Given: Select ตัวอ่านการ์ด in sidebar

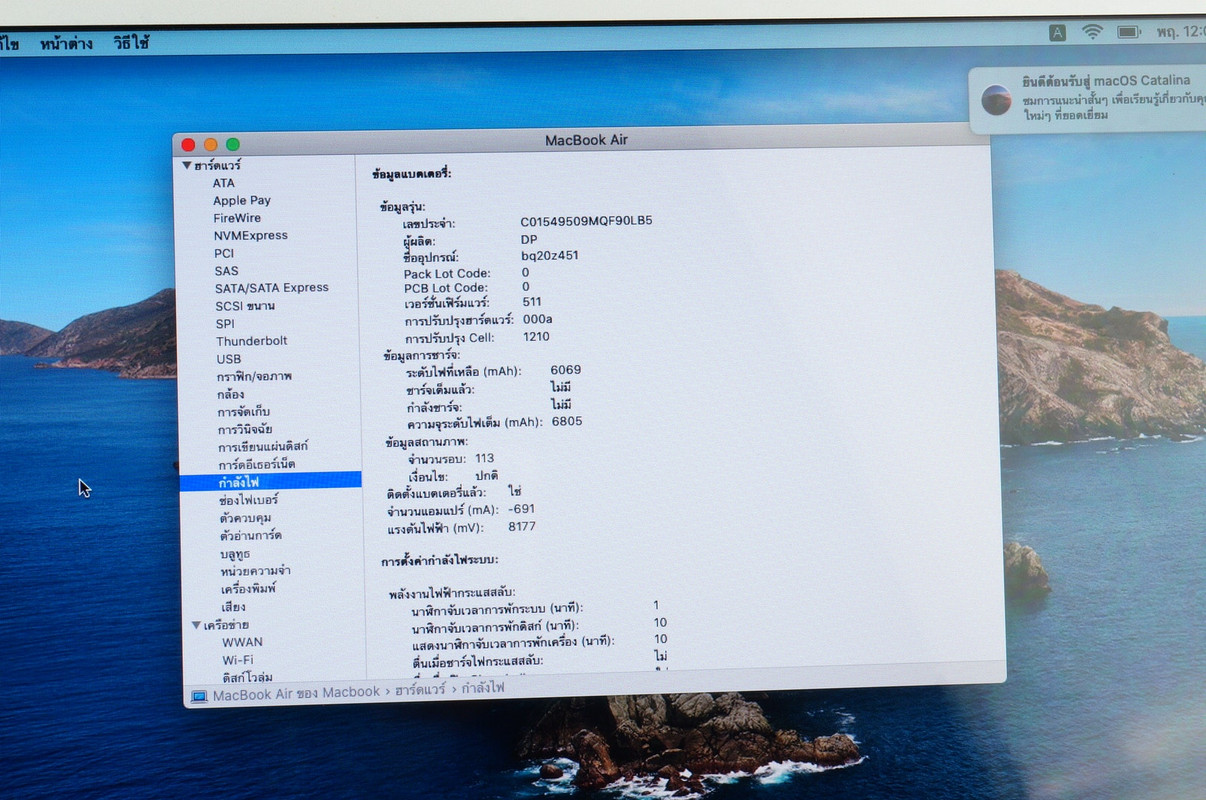Looking at the screenshot, I should pyautogui.click(x=250, y=536).
